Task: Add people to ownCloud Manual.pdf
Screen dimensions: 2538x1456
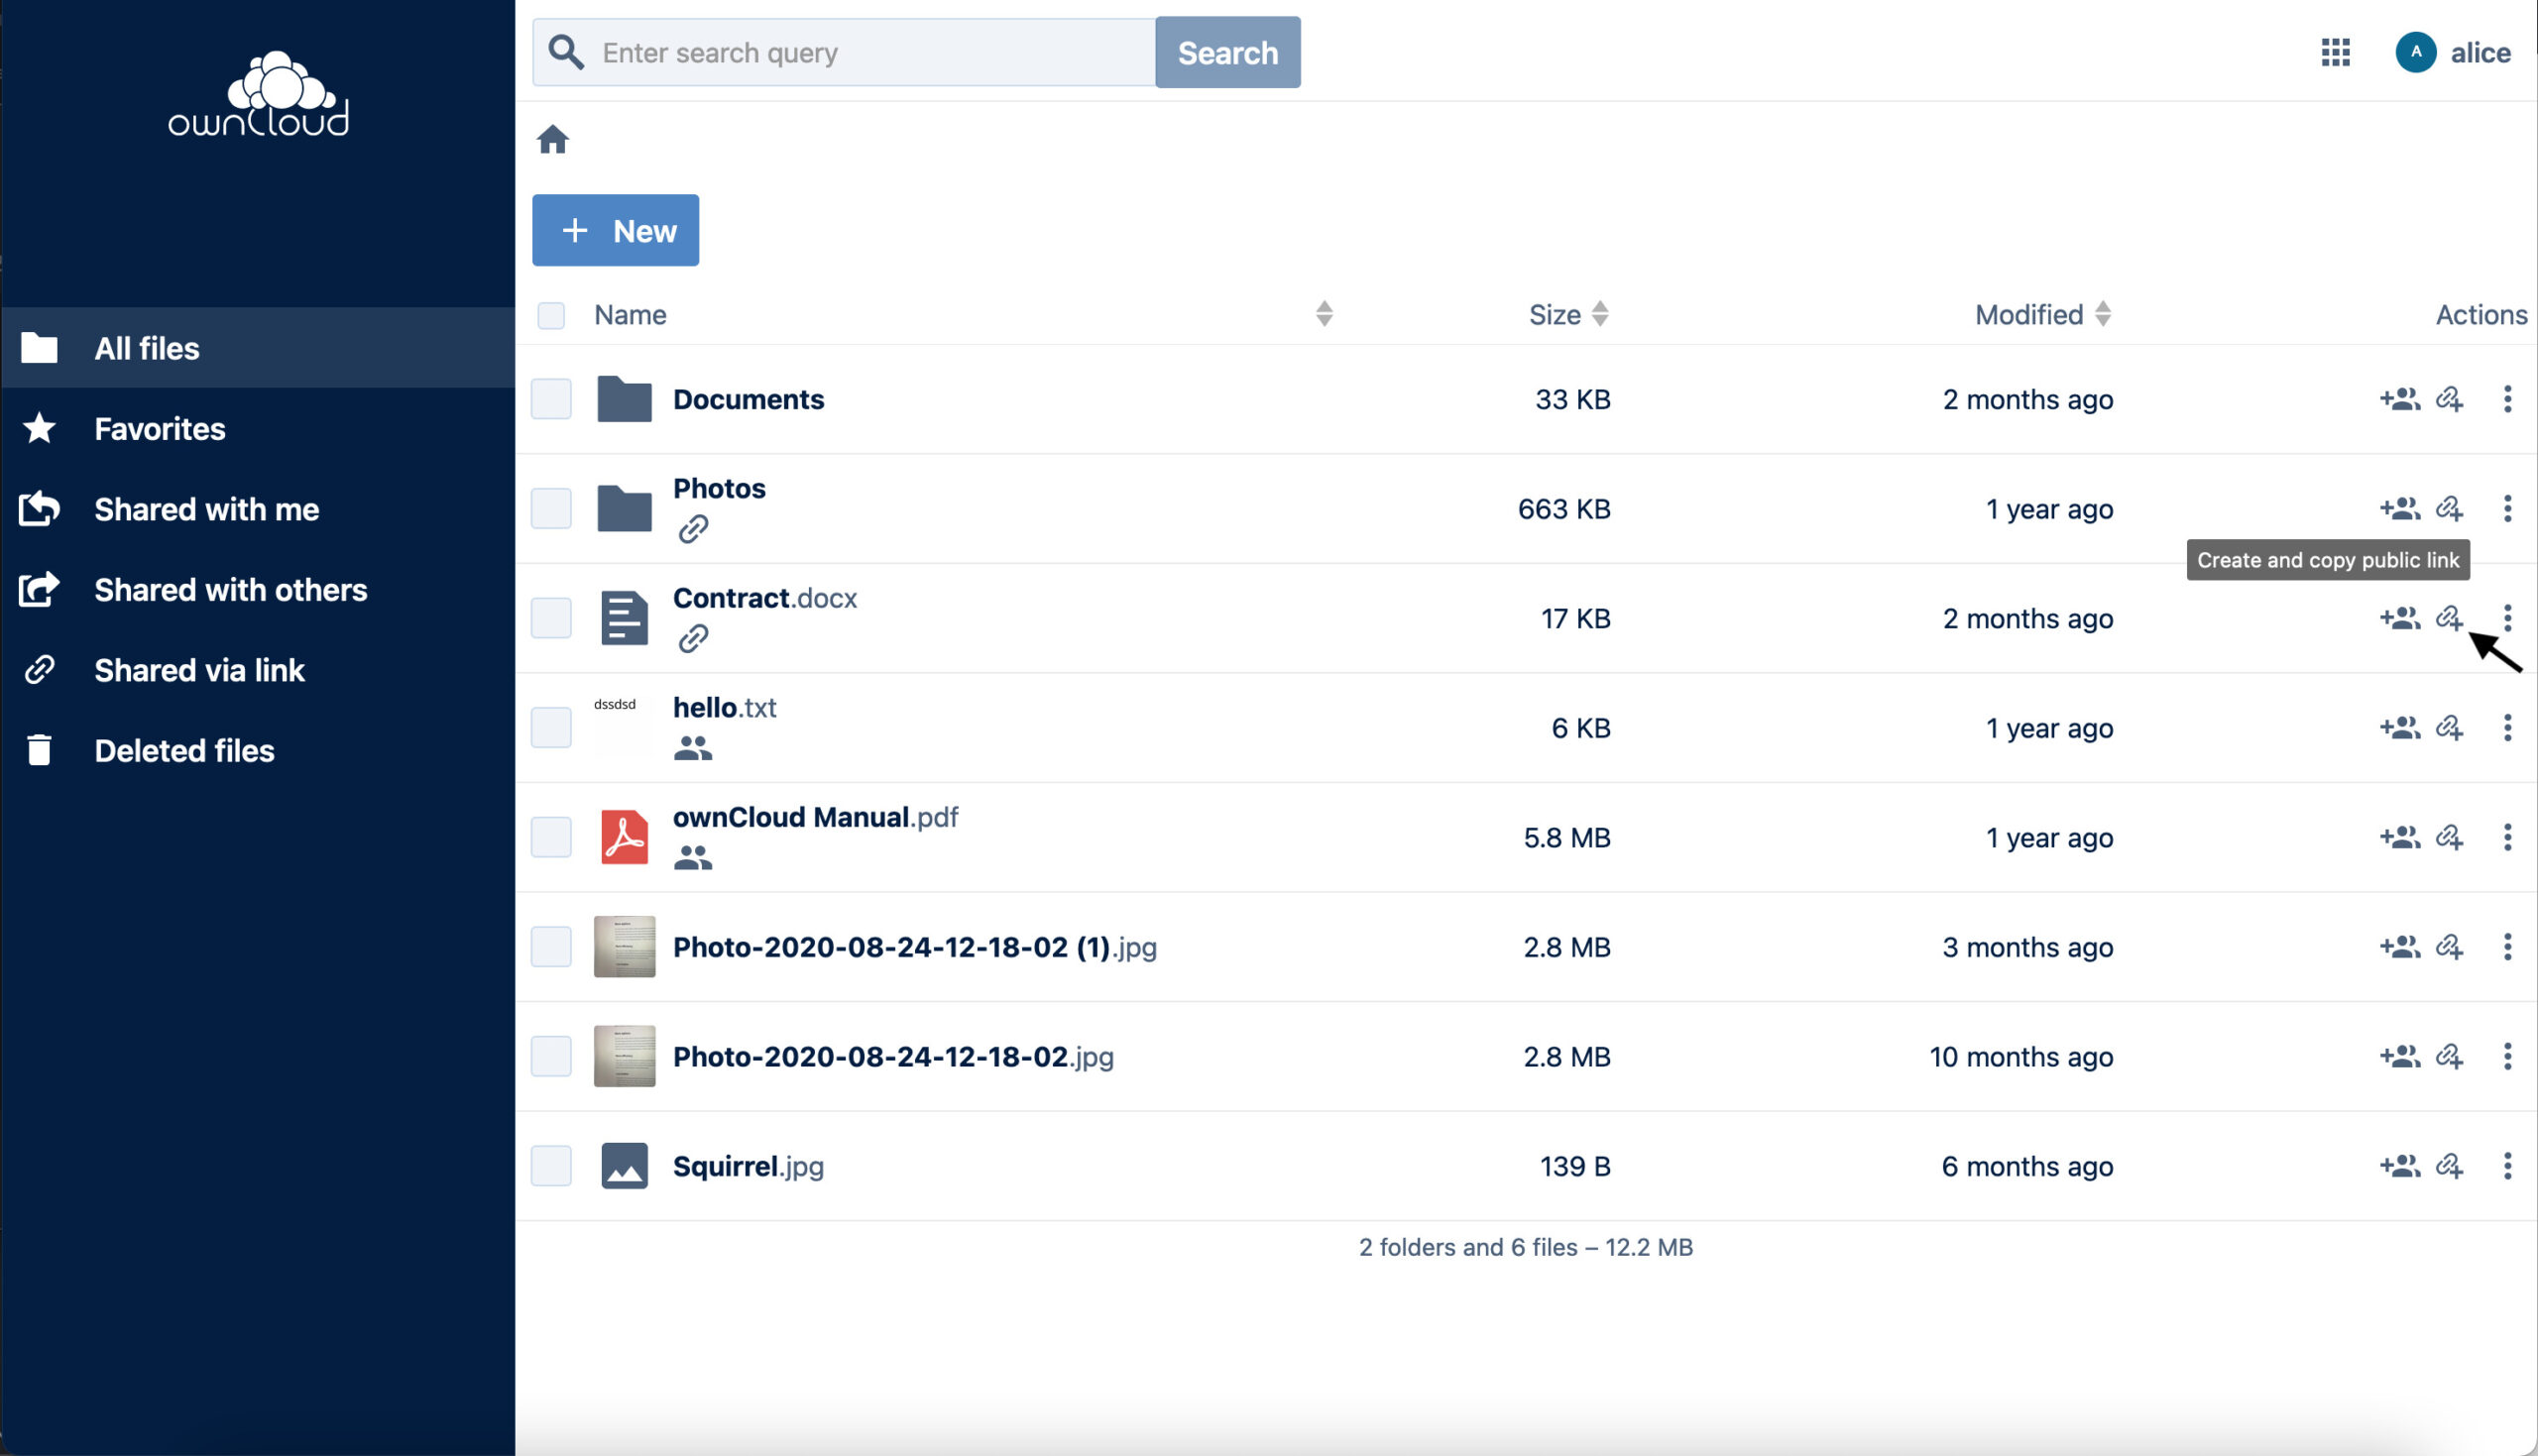Action: pos(2399,837)
